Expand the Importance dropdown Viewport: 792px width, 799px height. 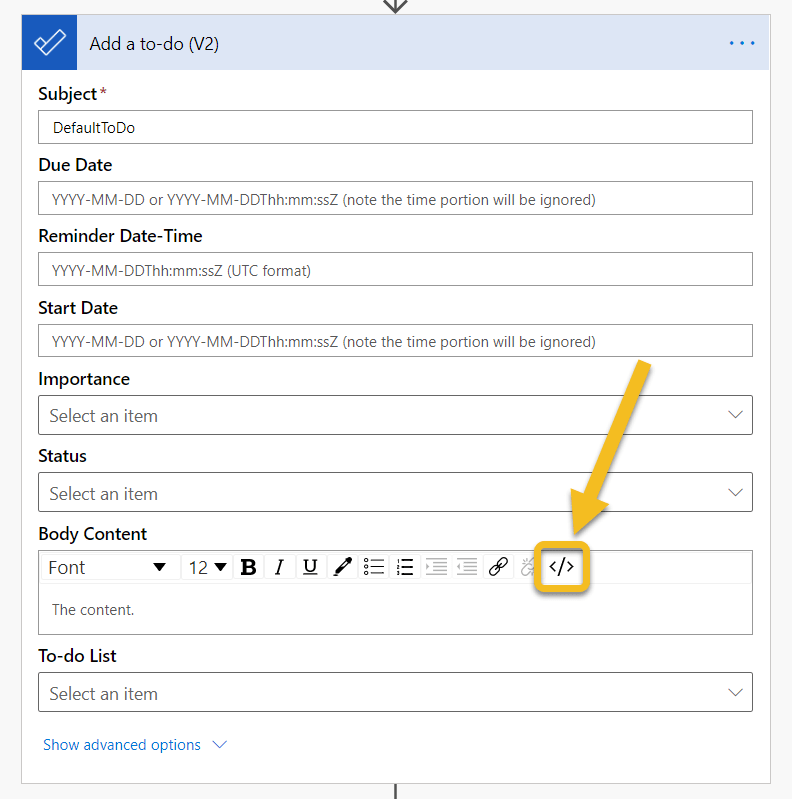click(x=395, y=415)
